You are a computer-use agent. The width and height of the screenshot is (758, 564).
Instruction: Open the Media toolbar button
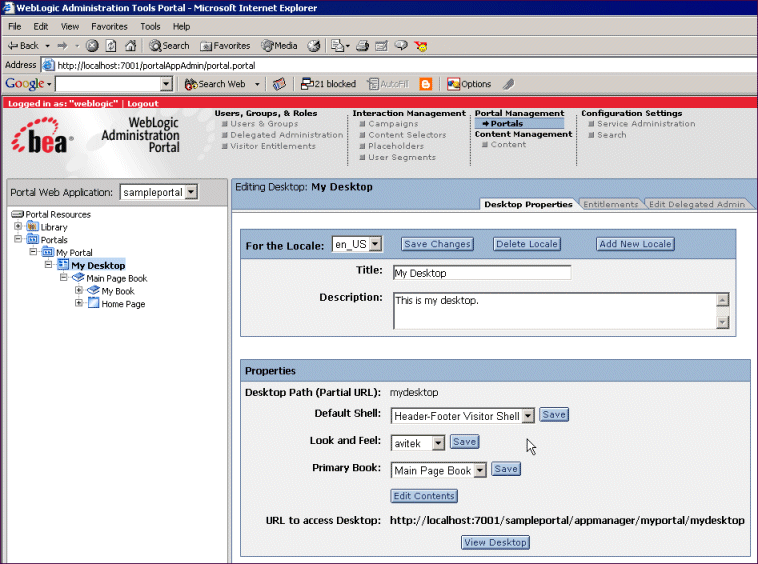point(279,46)
